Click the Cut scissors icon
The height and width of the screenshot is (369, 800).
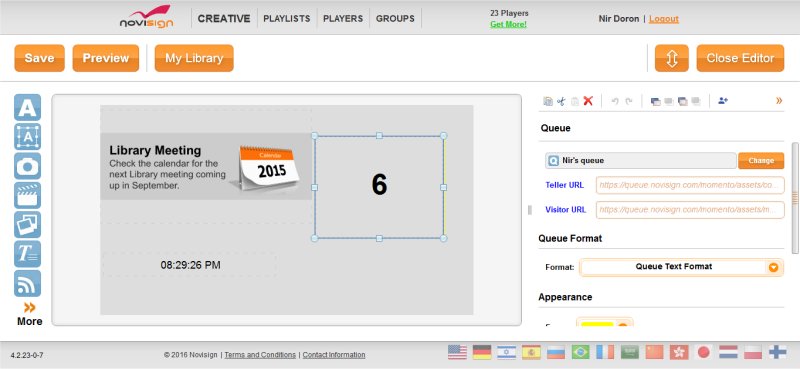tap(561, 101)
